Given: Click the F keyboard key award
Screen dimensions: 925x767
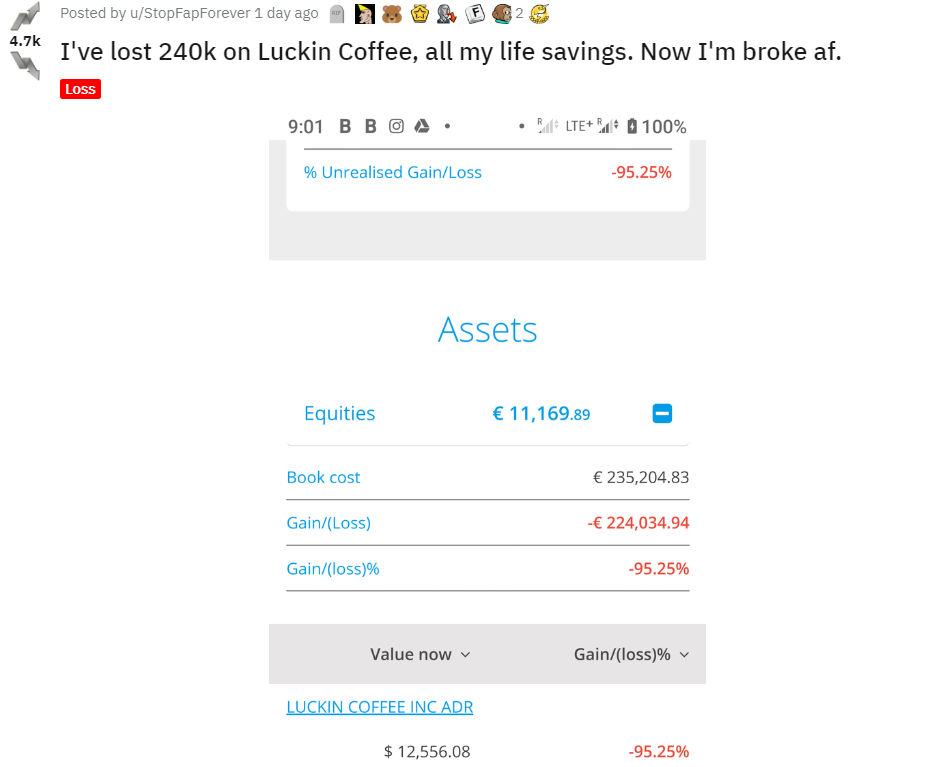Looking at the screenshot, I should point(475,14).
